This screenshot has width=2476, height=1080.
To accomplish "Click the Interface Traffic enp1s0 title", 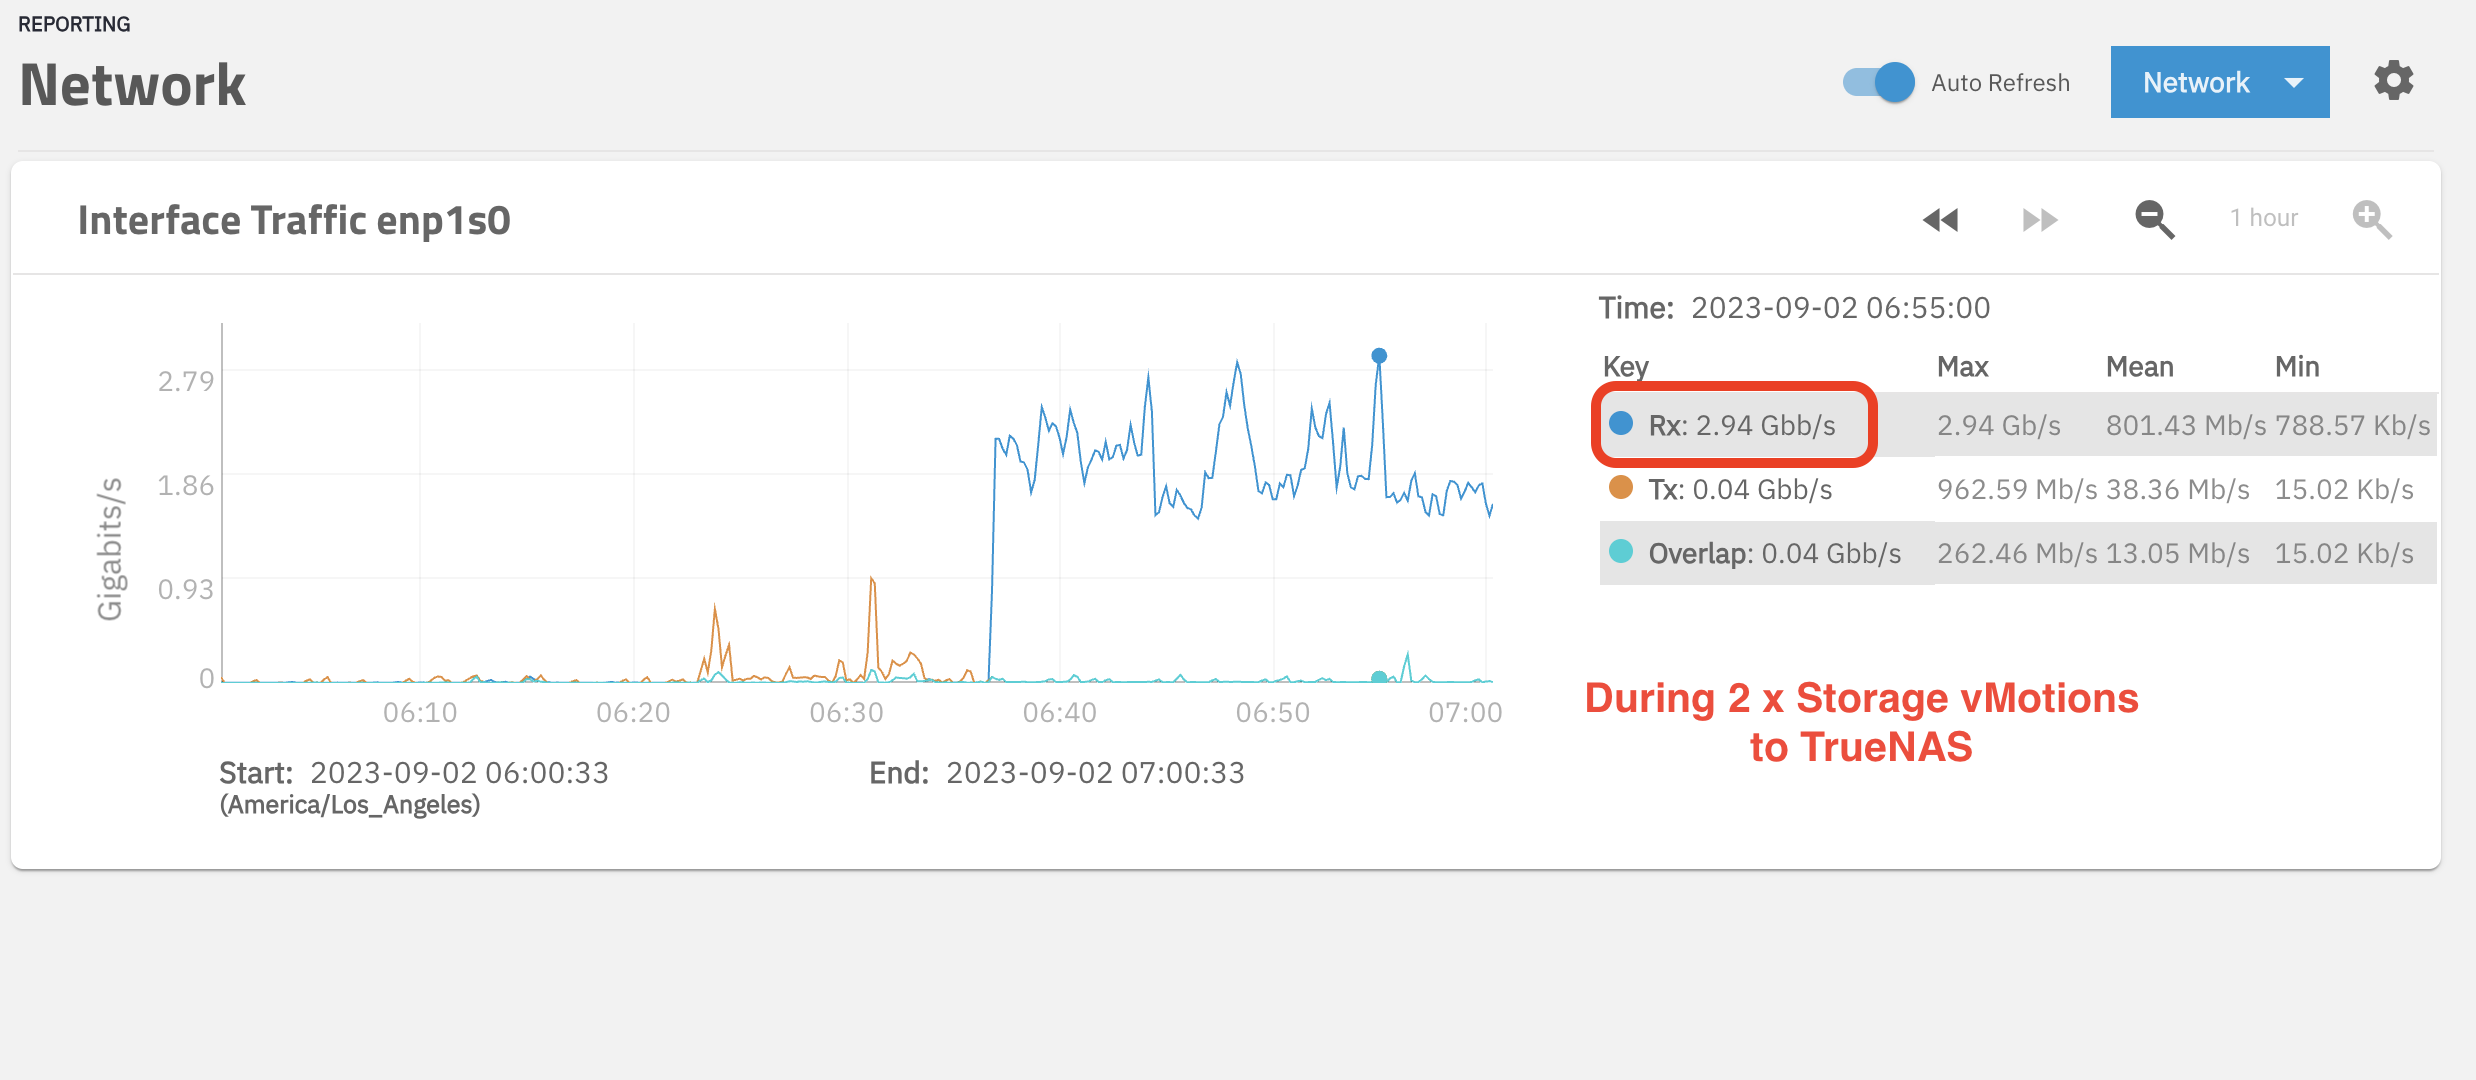I will [294, 220].
